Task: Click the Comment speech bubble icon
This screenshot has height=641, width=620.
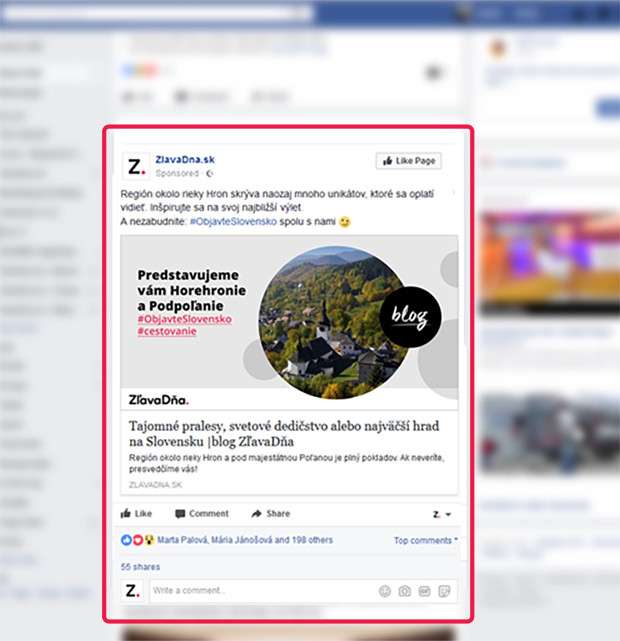Action: pos(180,513)
